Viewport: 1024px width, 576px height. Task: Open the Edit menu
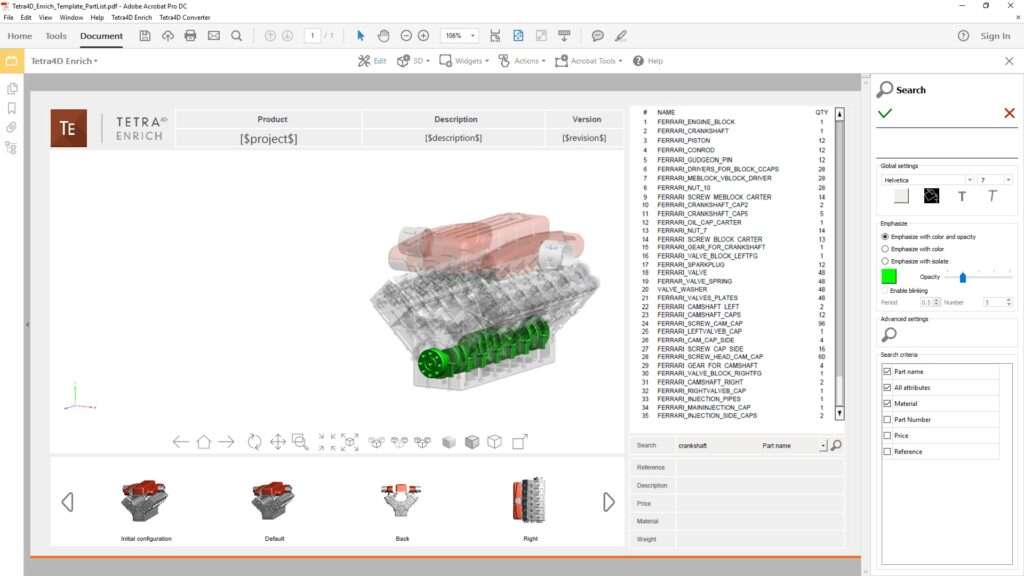(x=25, y=18)
